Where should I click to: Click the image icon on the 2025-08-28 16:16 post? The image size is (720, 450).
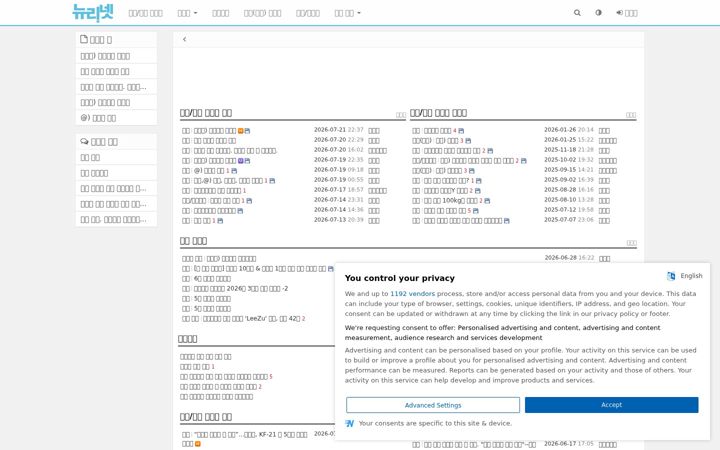(x=478, y=191)
